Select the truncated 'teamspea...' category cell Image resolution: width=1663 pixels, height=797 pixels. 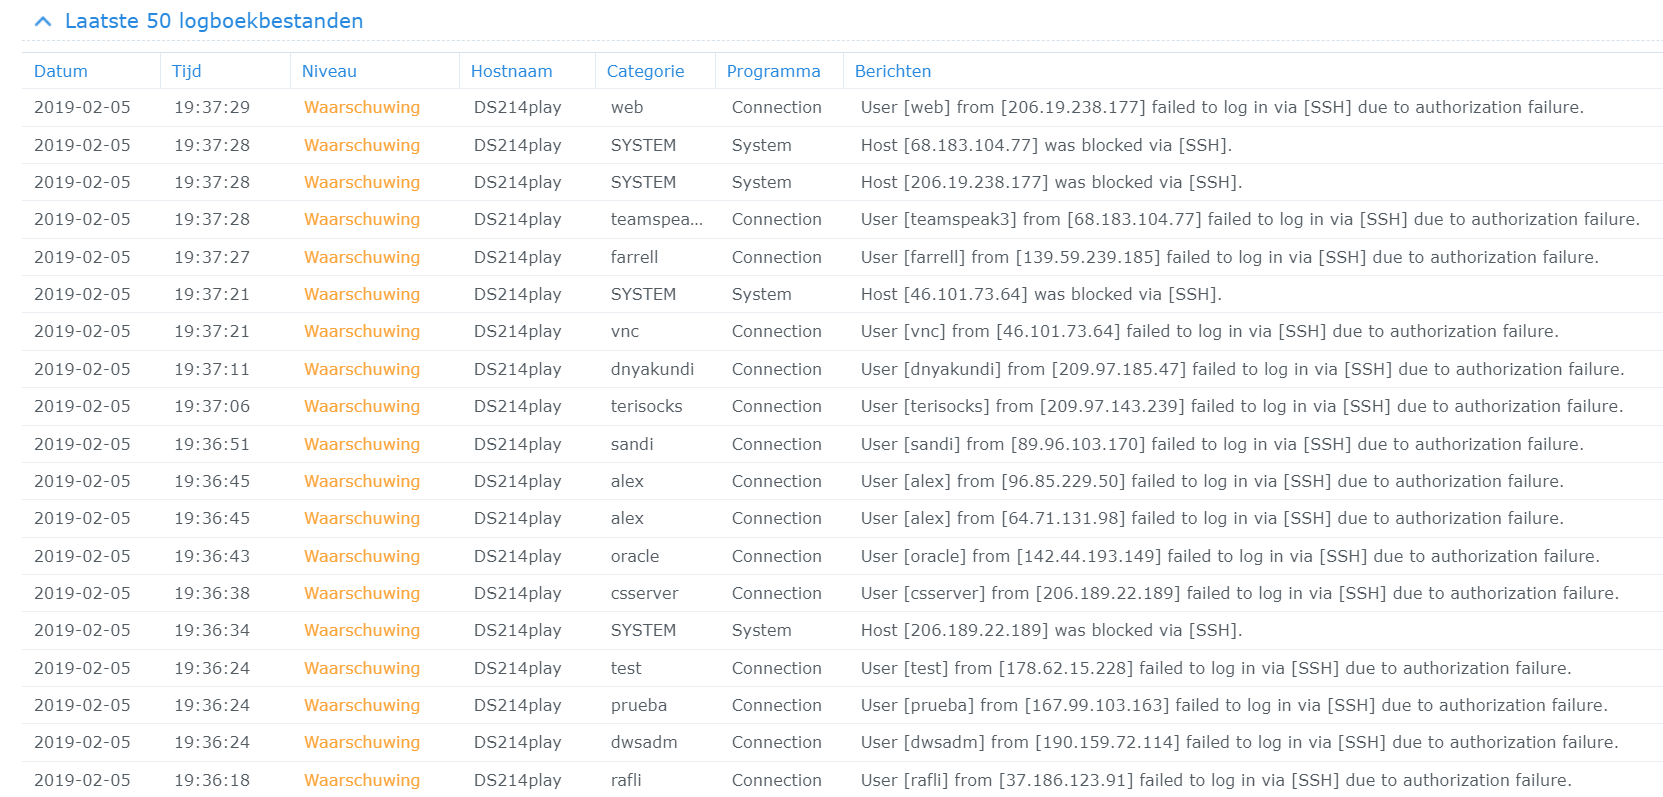pyautogui.click(x=657, y=219)
